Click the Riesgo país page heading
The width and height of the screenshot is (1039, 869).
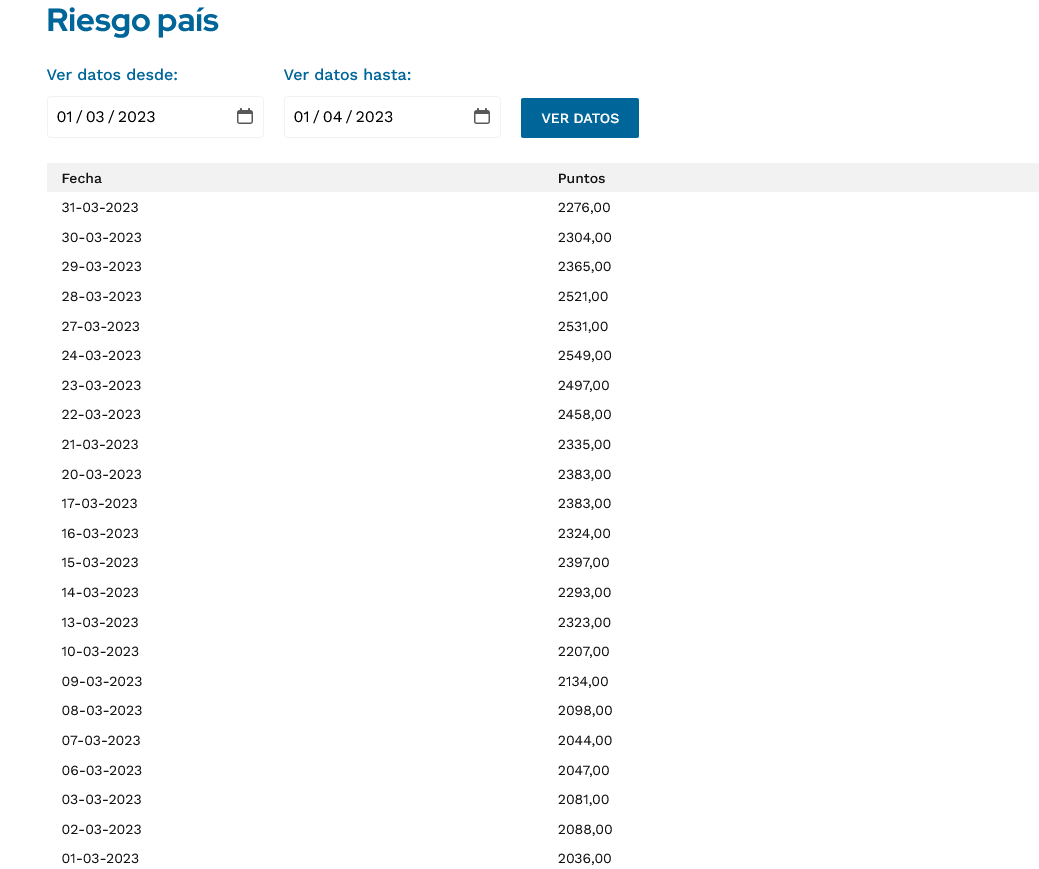[133, 21]
